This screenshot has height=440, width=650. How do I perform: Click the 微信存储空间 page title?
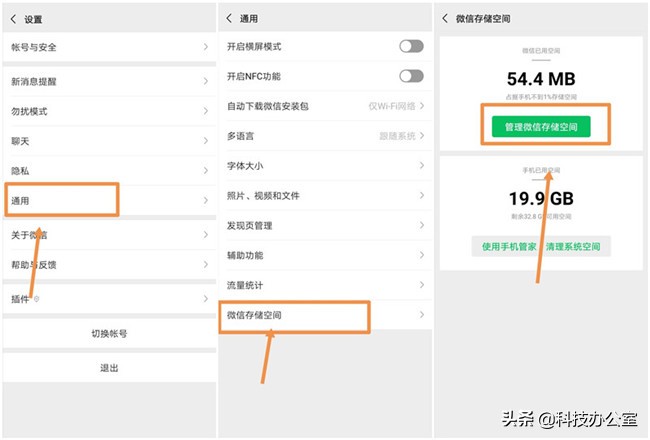483,18
